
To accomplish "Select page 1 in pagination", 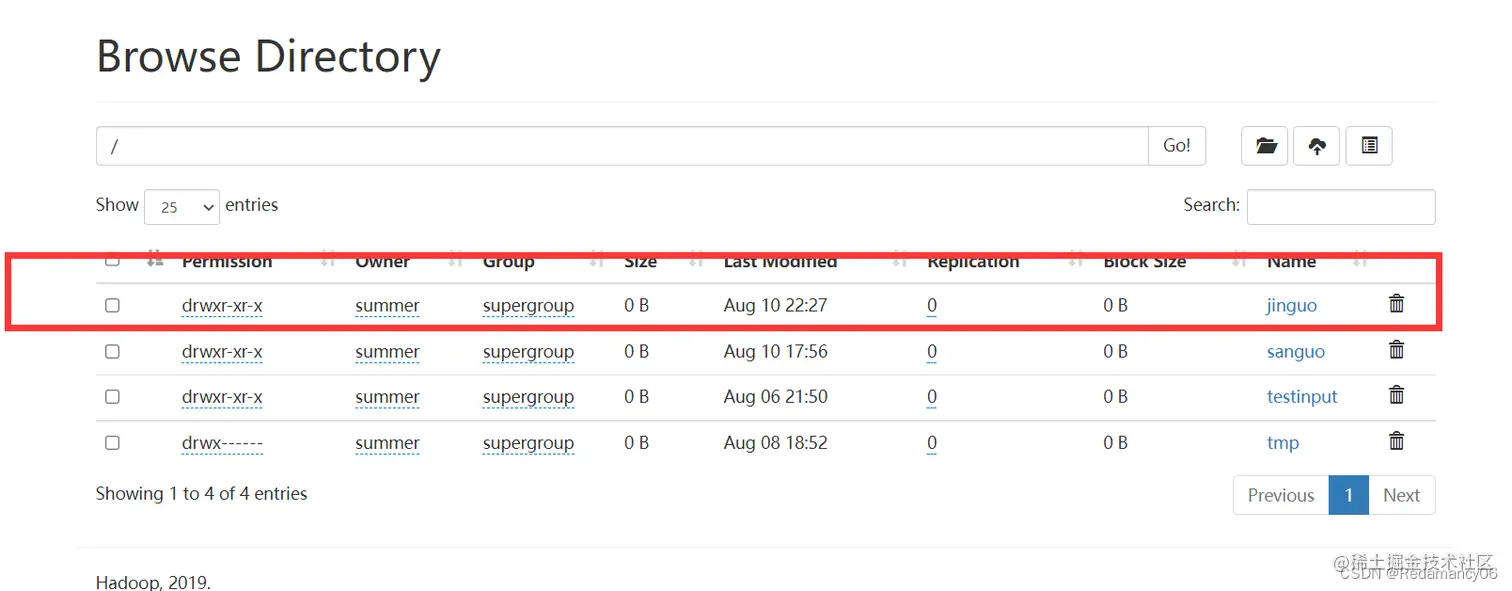I will tap(1348, 495).
